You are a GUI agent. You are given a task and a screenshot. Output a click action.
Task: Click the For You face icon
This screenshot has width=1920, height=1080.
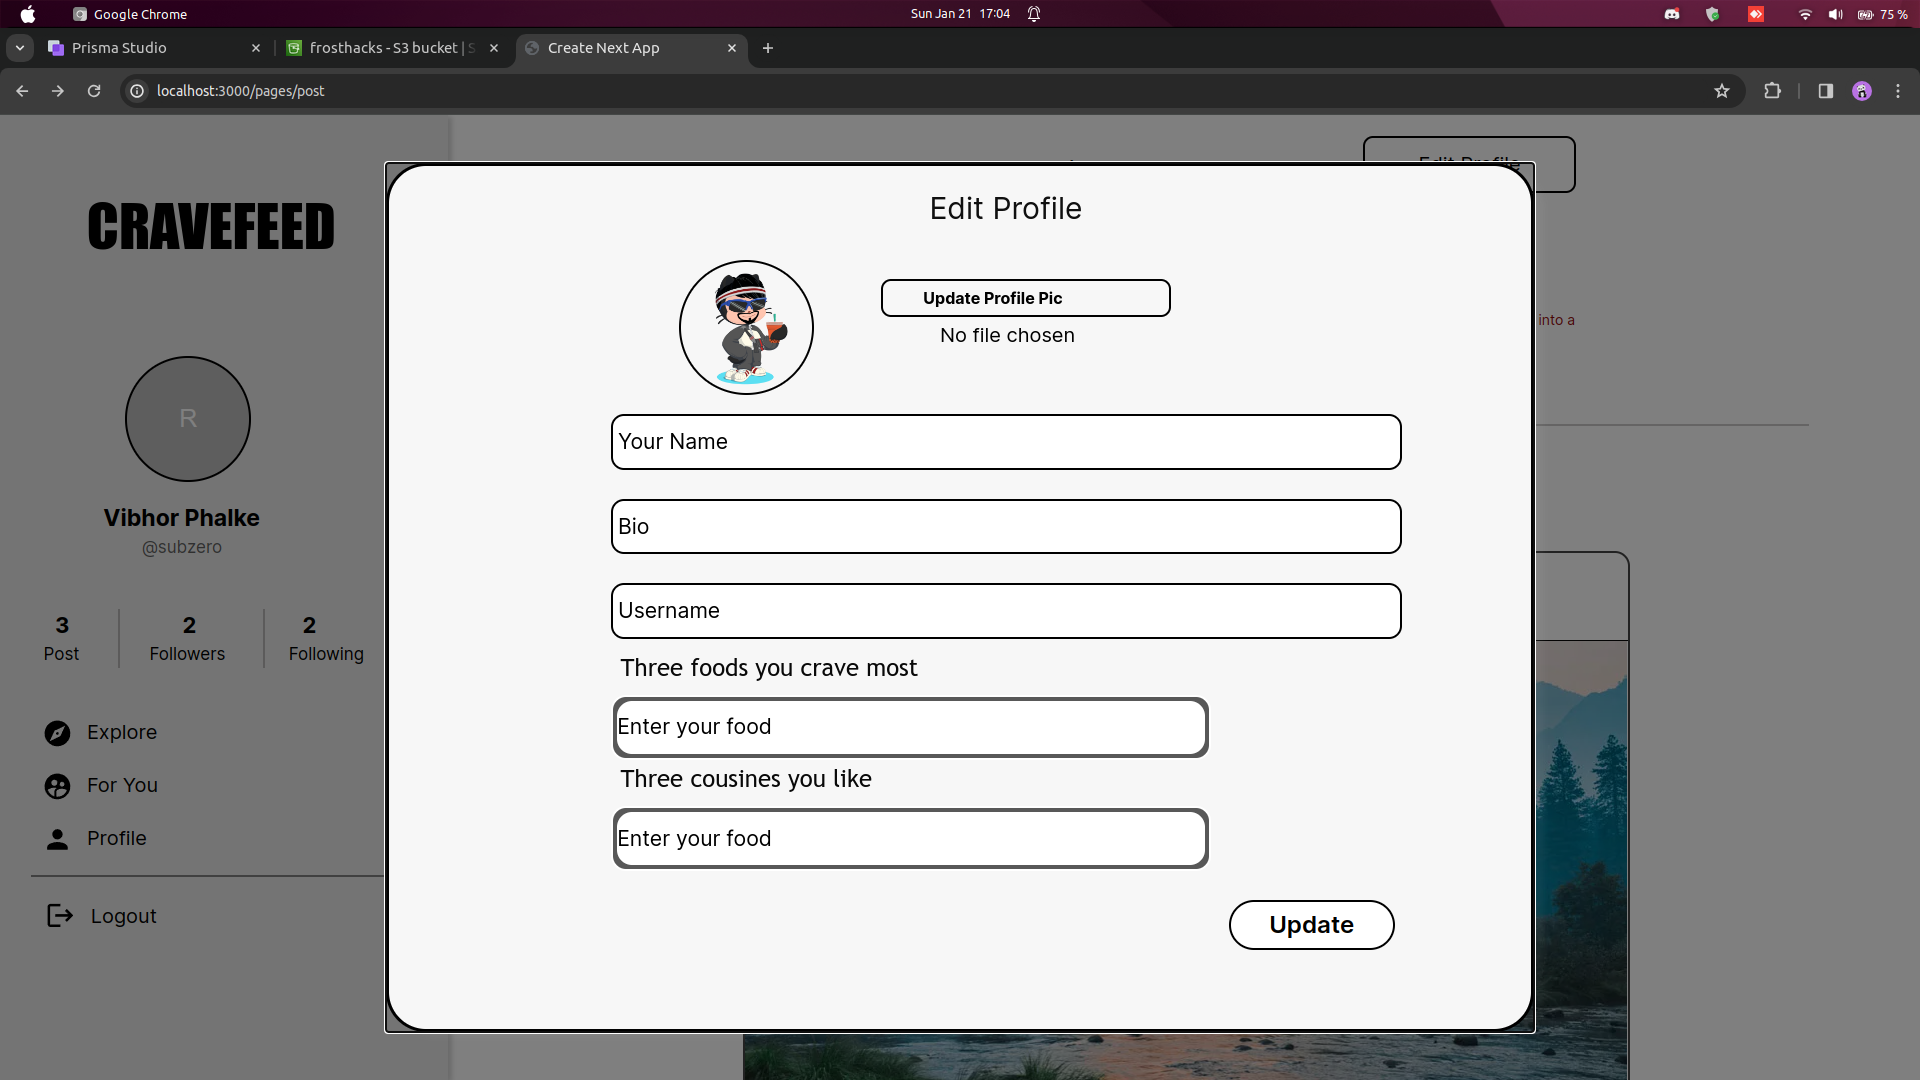pos(58,786)
